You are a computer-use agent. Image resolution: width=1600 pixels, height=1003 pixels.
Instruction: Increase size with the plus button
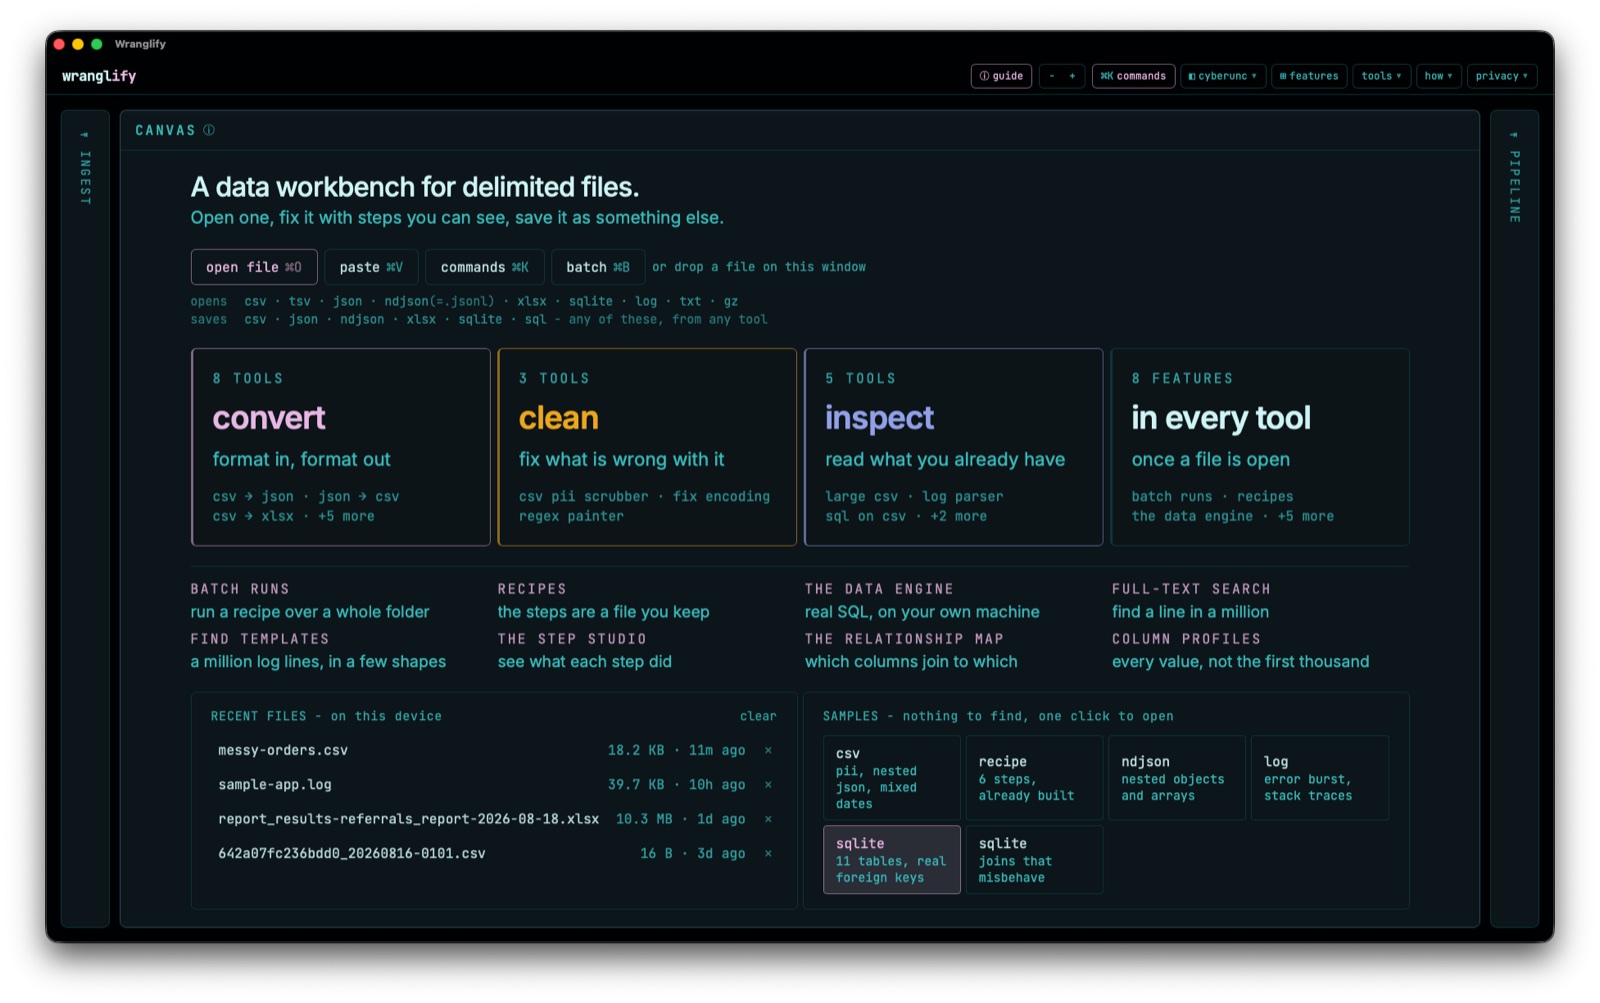1073,76
